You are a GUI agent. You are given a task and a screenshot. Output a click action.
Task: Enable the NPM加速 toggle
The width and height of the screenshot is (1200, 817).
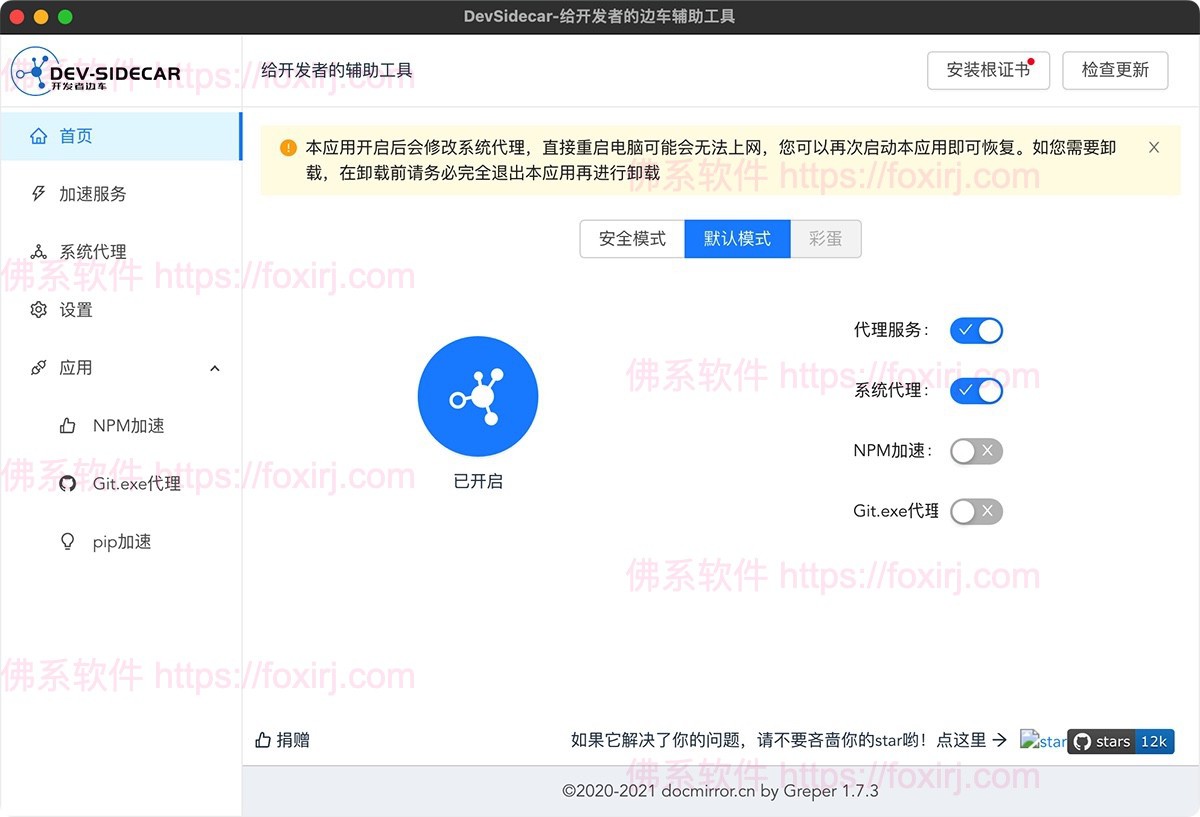click(976, 451)
